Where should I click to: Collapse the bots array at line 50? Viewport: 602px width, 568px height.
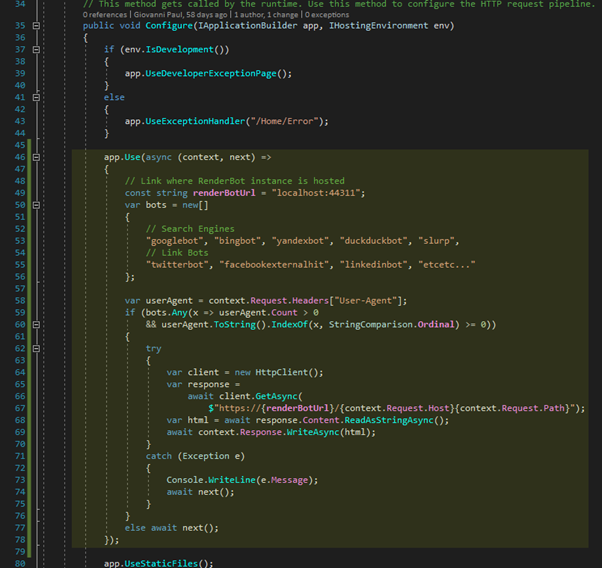click(x=37, y=204)
